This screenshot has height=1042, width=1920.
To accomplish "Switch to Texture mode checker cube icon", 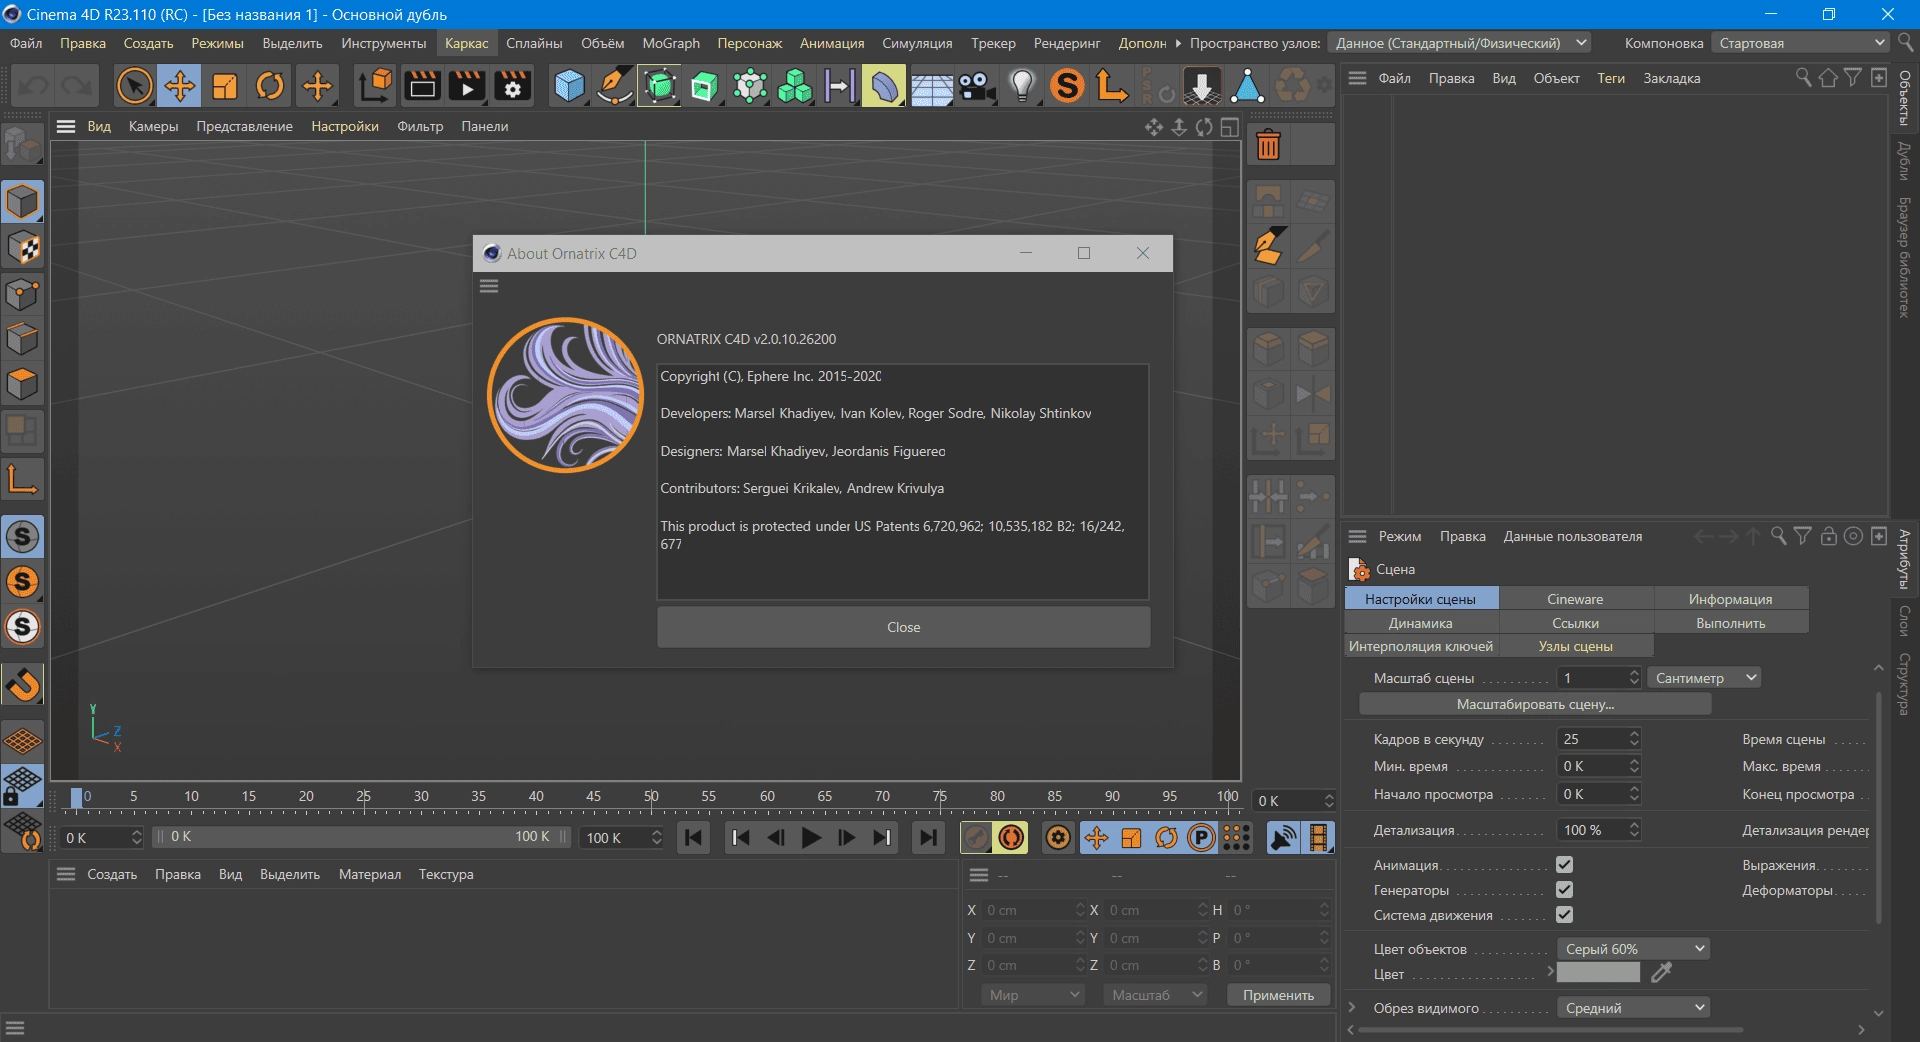I will [x=22, y=248].
